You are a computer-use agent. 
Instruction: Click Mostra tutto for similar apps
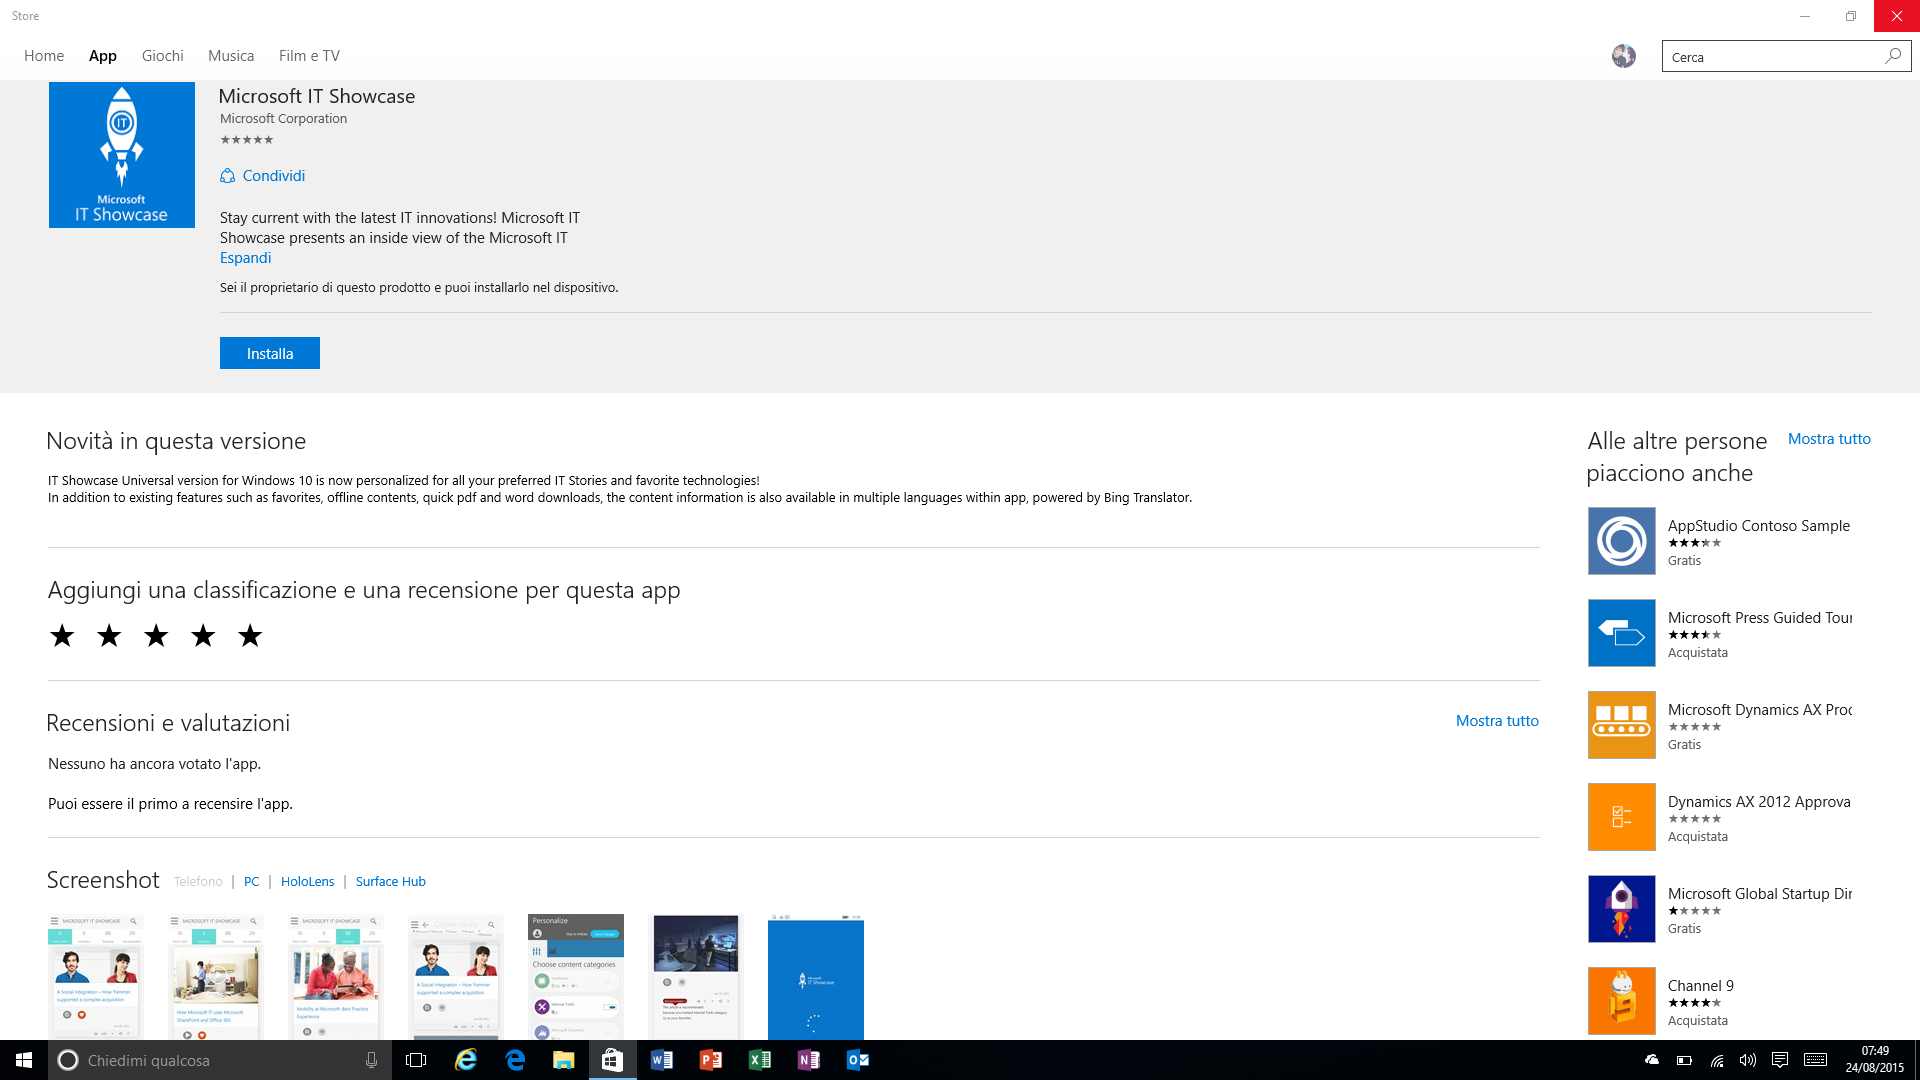click(x=1829, y=439)
